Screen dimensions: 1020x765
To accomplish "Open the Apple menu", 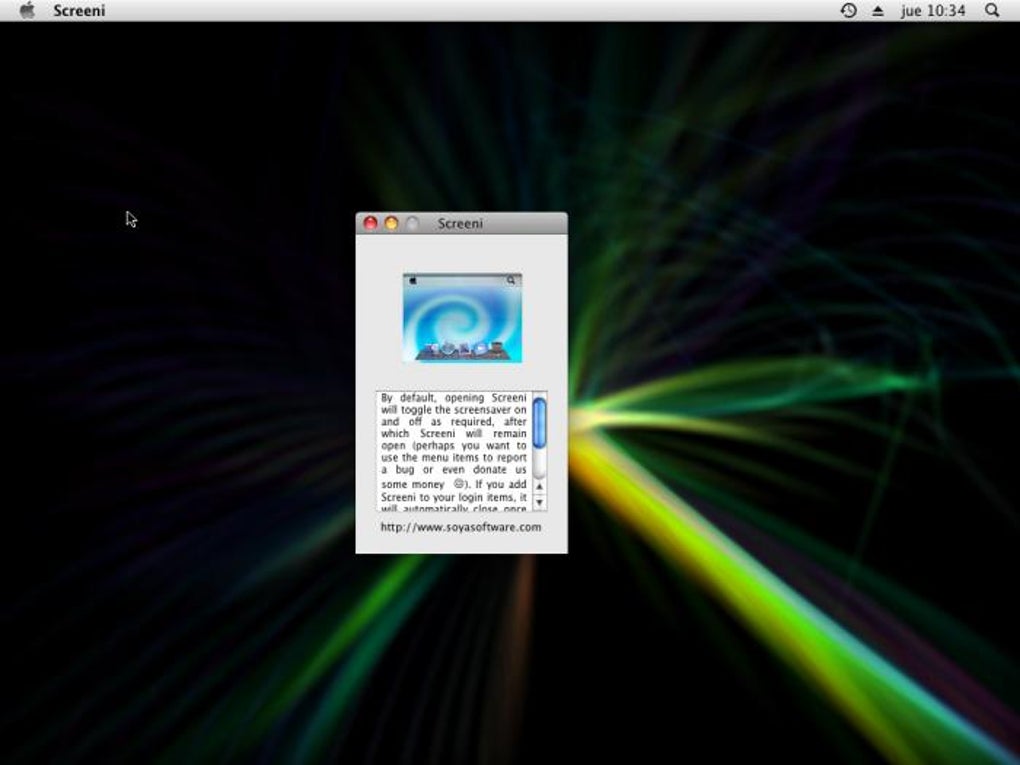I will click(27, 10).
